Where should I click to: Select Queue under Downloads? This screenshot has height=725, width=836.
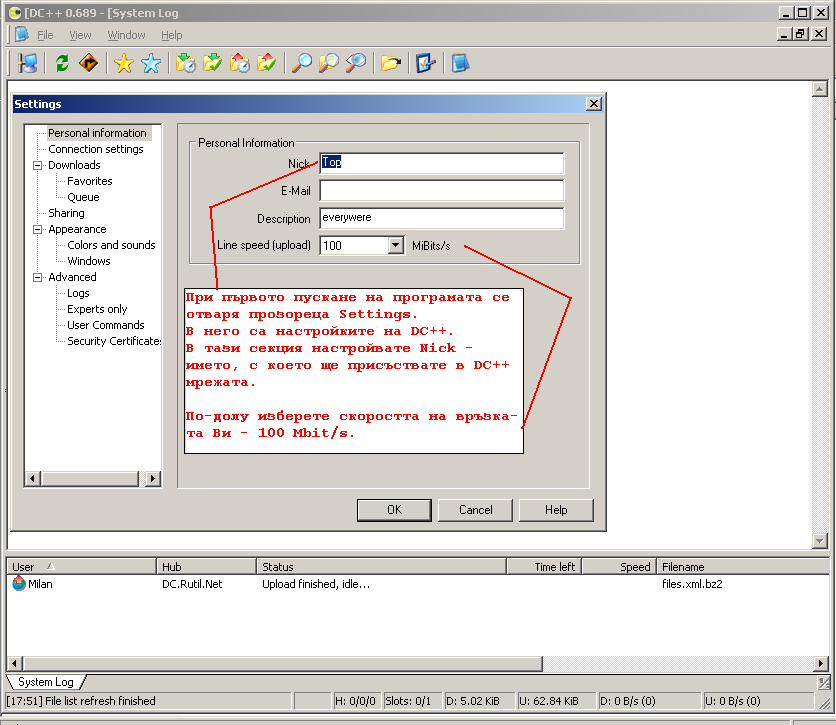click(83, 197)
